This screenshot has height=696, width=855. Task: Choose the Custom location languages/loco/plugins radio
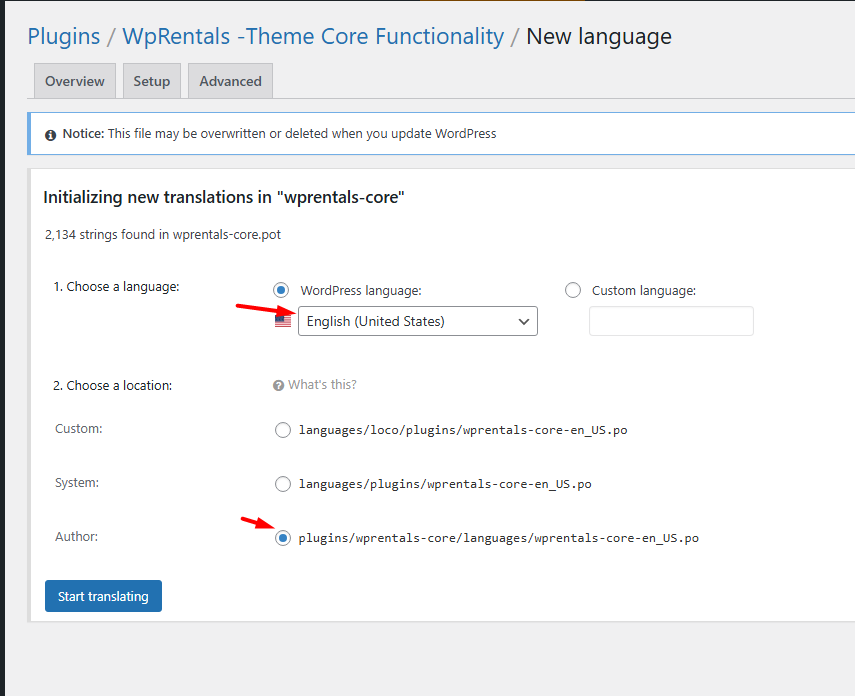pyautogui.click(x=282, y=430)
